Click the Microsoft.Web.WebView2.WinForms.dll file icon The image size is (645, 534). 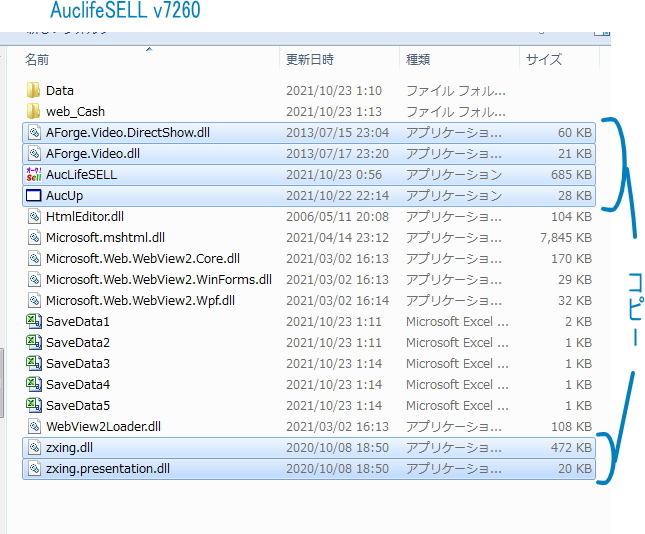34,279
